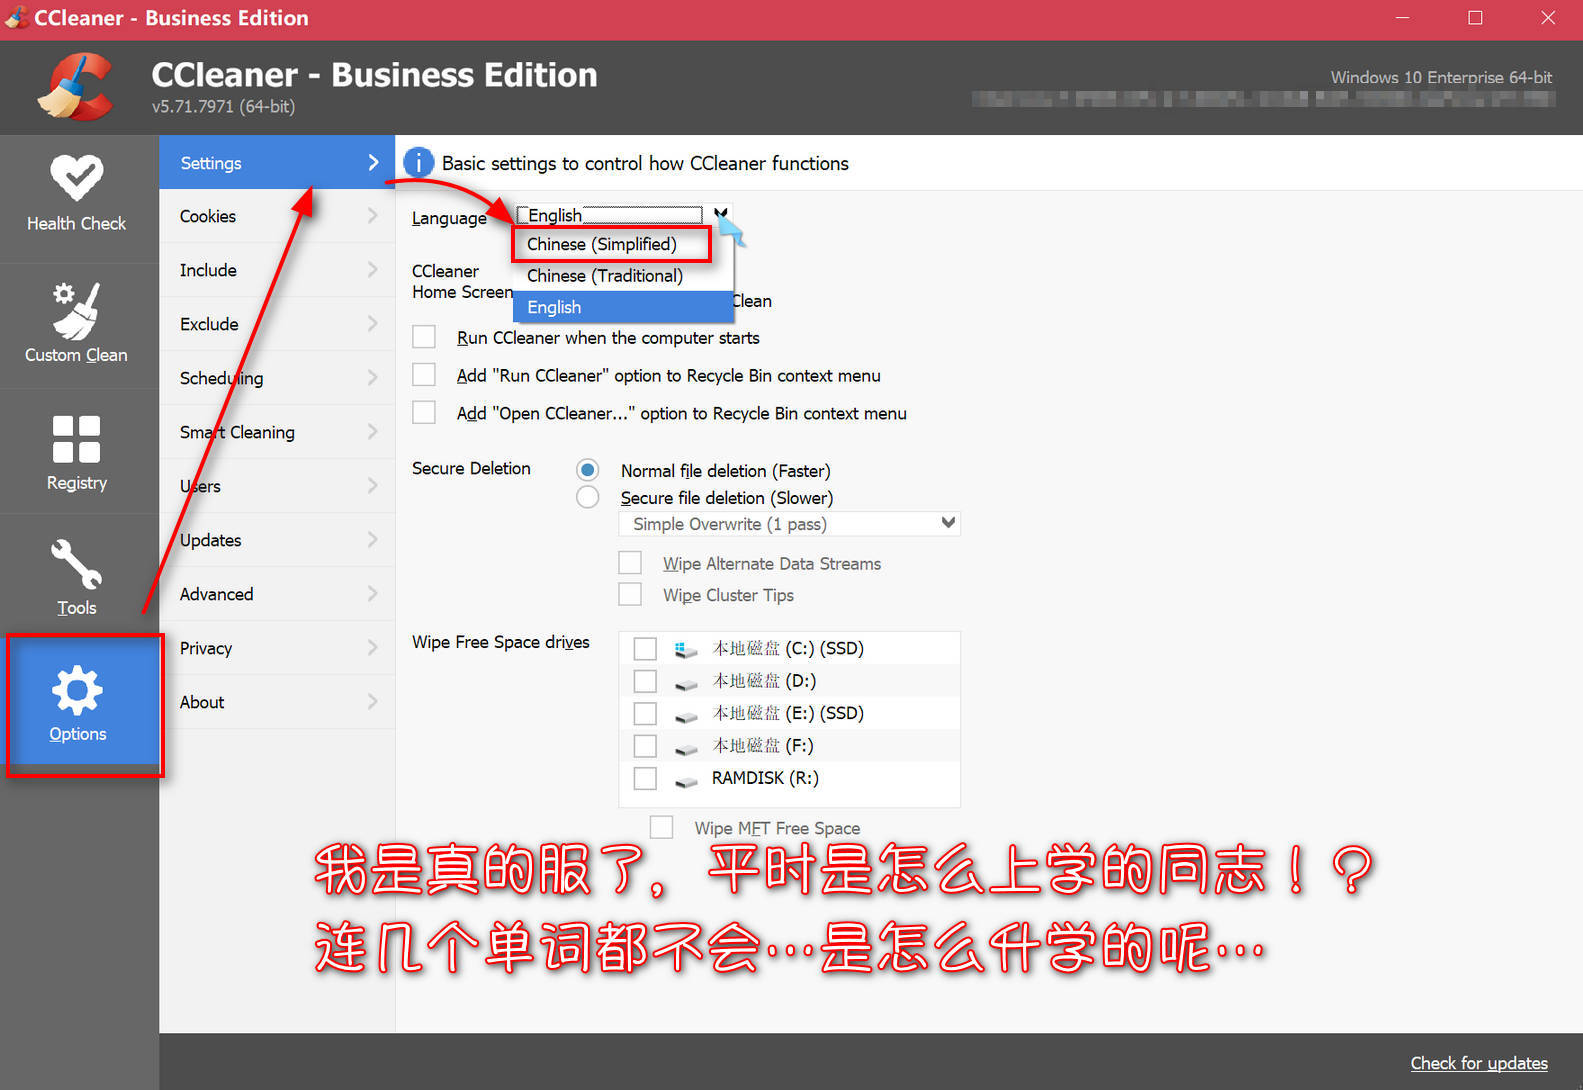
Task: Open the Options gear section
Action: click(x=78, y=704)
